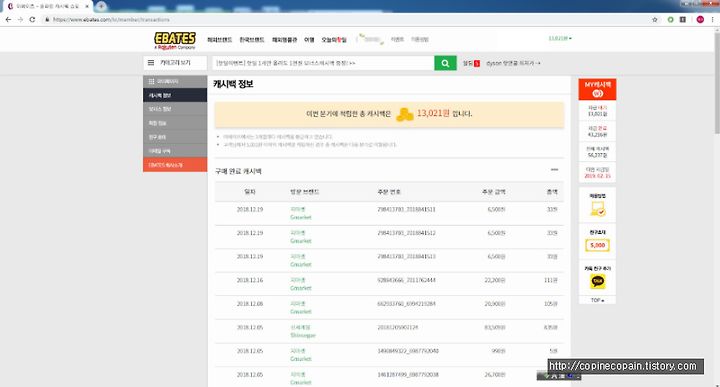Viewport: 720px width, 387px height.
Task: Open the 여행 menu item
Action: coord(309,40)
